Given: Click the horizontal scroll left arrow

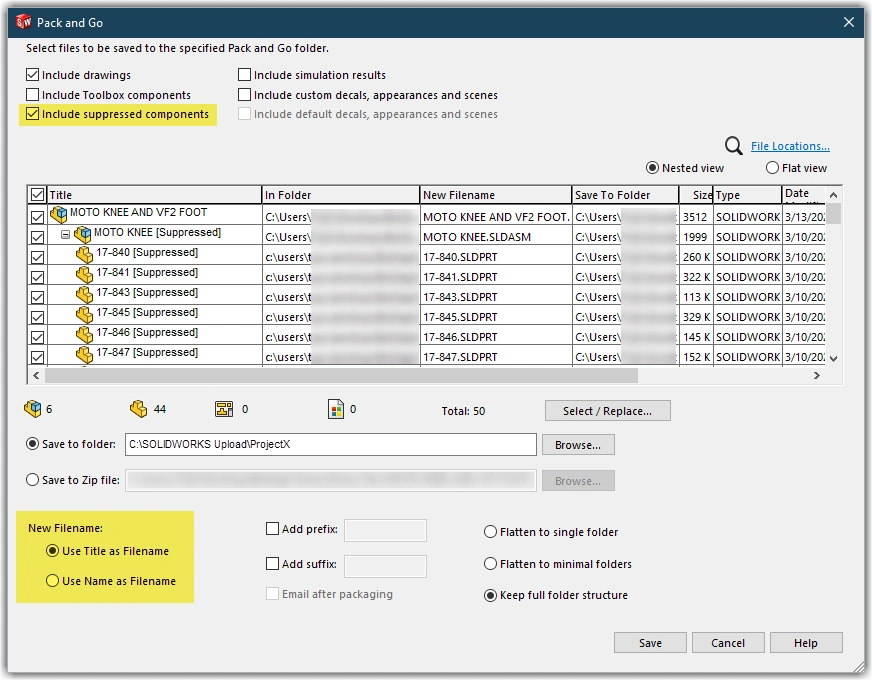Looking at the screenshot, I should (x=36, y=375).
